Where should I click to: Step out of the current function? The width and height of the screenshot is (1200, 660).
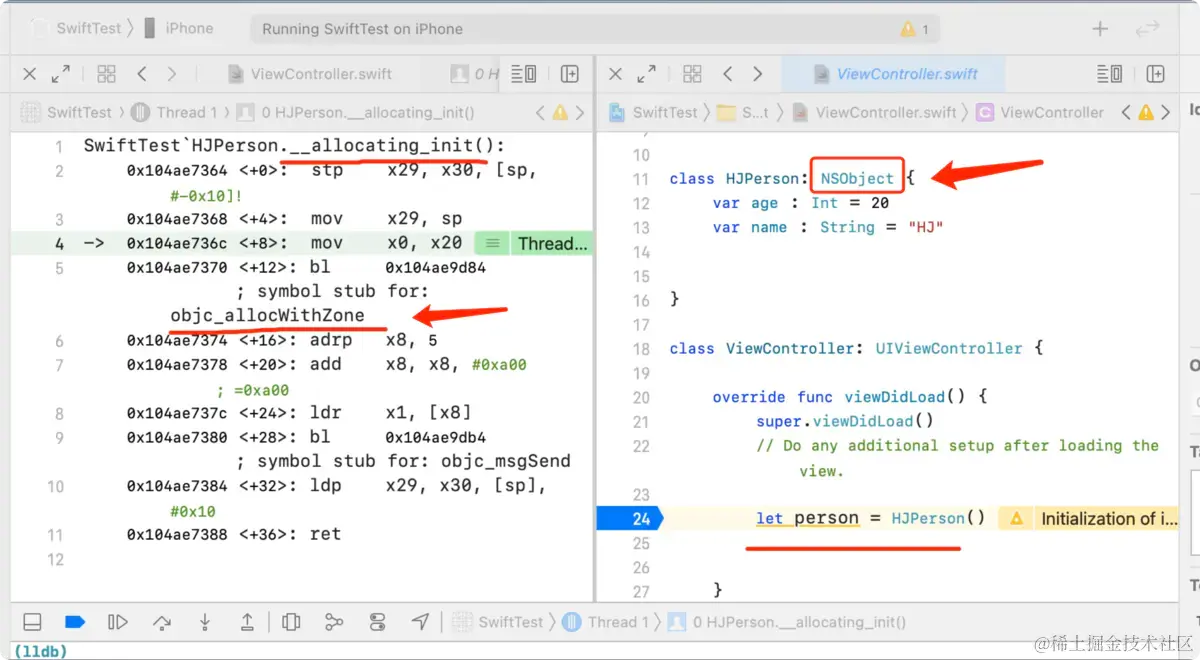pos(247,622)
